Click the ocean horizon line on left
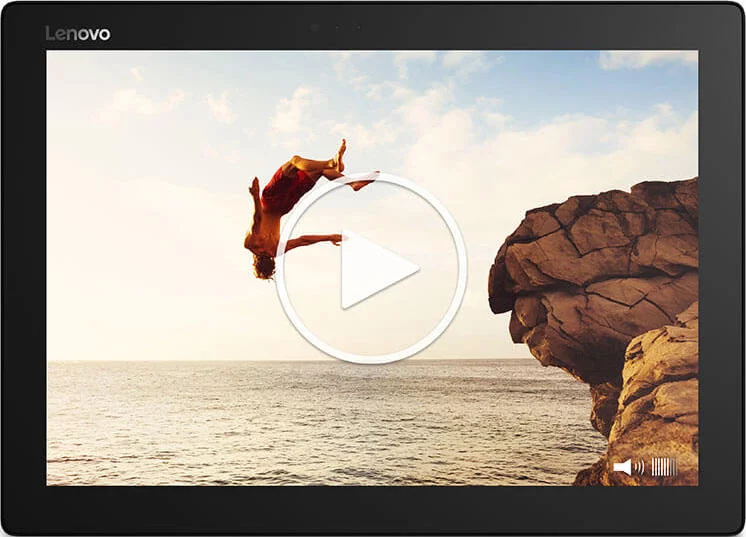The height and width of the screenshot is (537, 746). pos(150,361)
